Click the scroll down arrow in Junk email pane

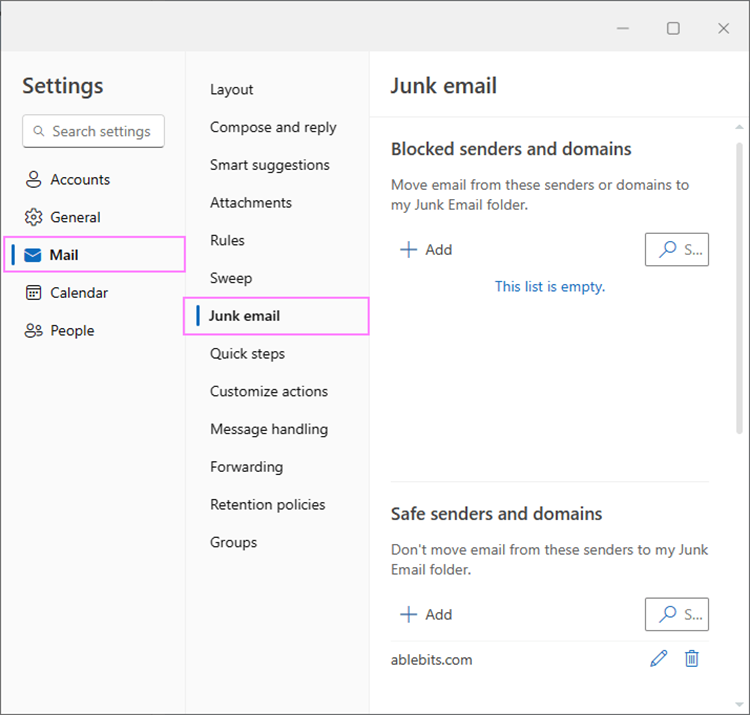tap(739, 704)
